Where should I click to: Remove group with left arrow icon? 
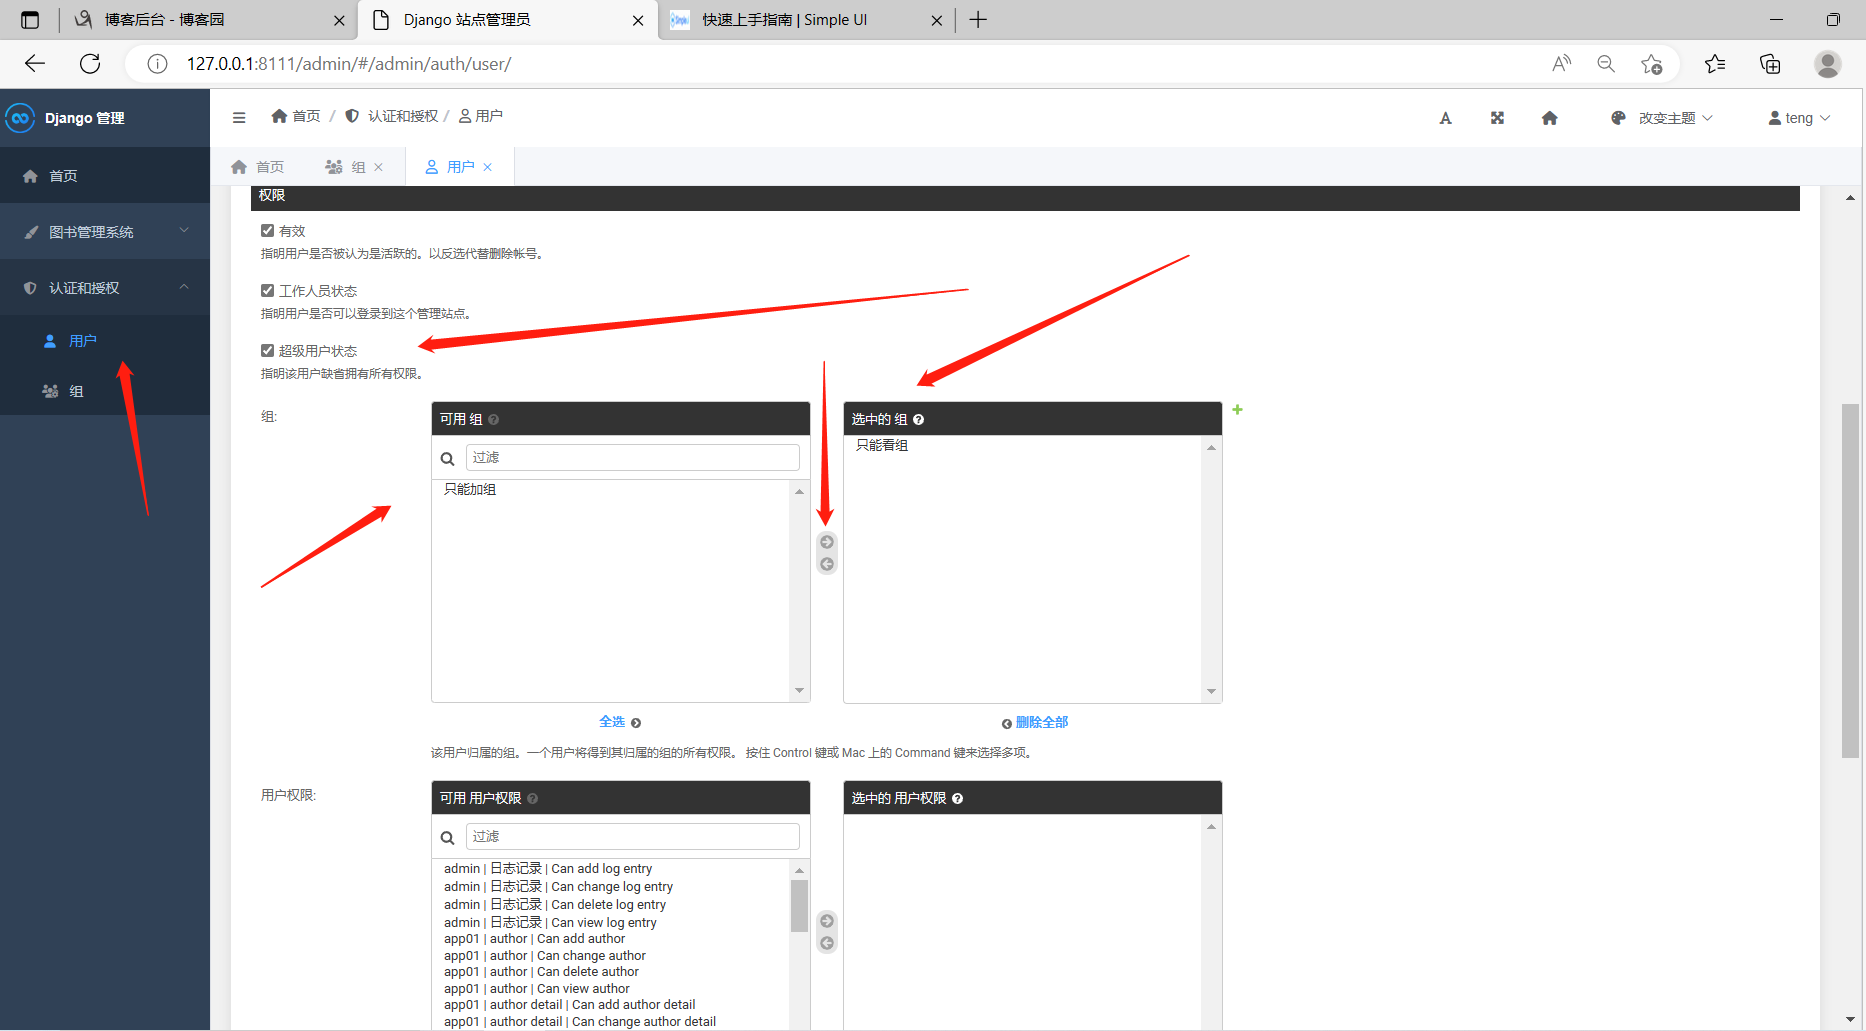point(827,564)
